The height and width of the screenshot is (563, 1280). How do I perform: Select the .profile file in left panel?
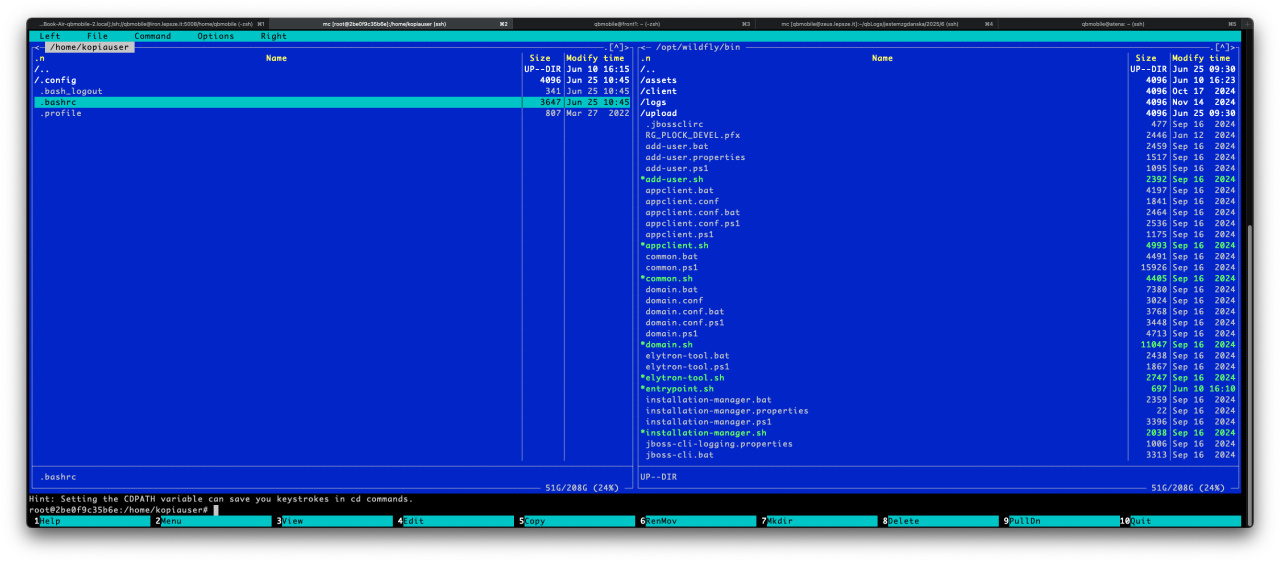point(61,113)
